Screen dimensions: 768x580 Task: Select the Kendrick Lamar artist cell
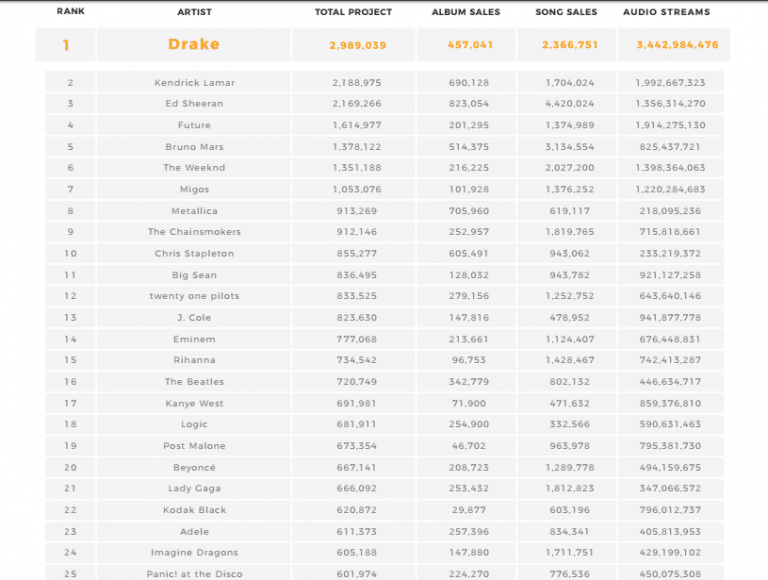click(194, 83)
